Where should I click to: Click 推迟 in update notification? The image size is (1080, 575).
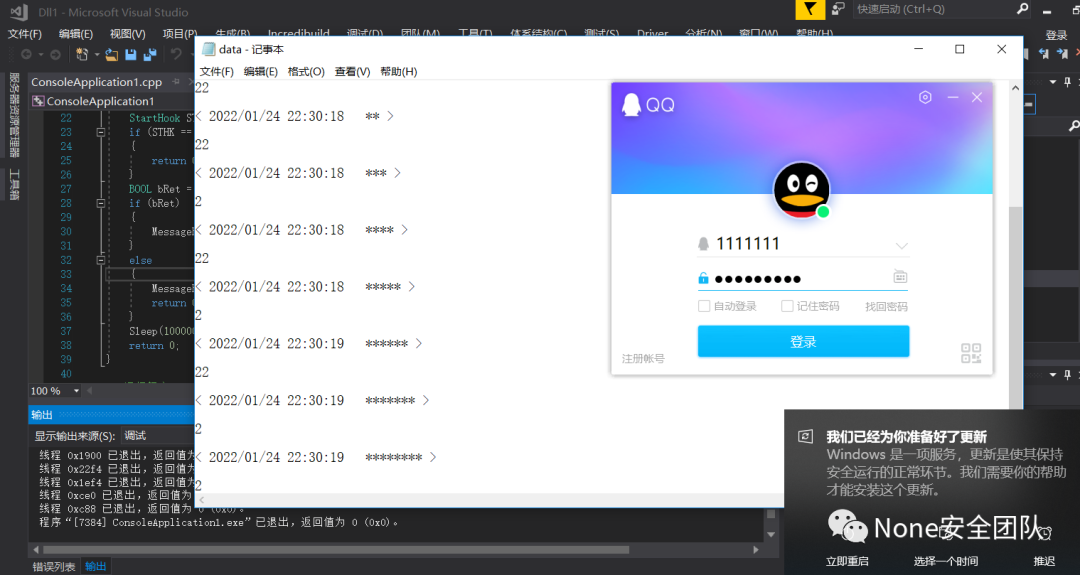point(1044,561)
